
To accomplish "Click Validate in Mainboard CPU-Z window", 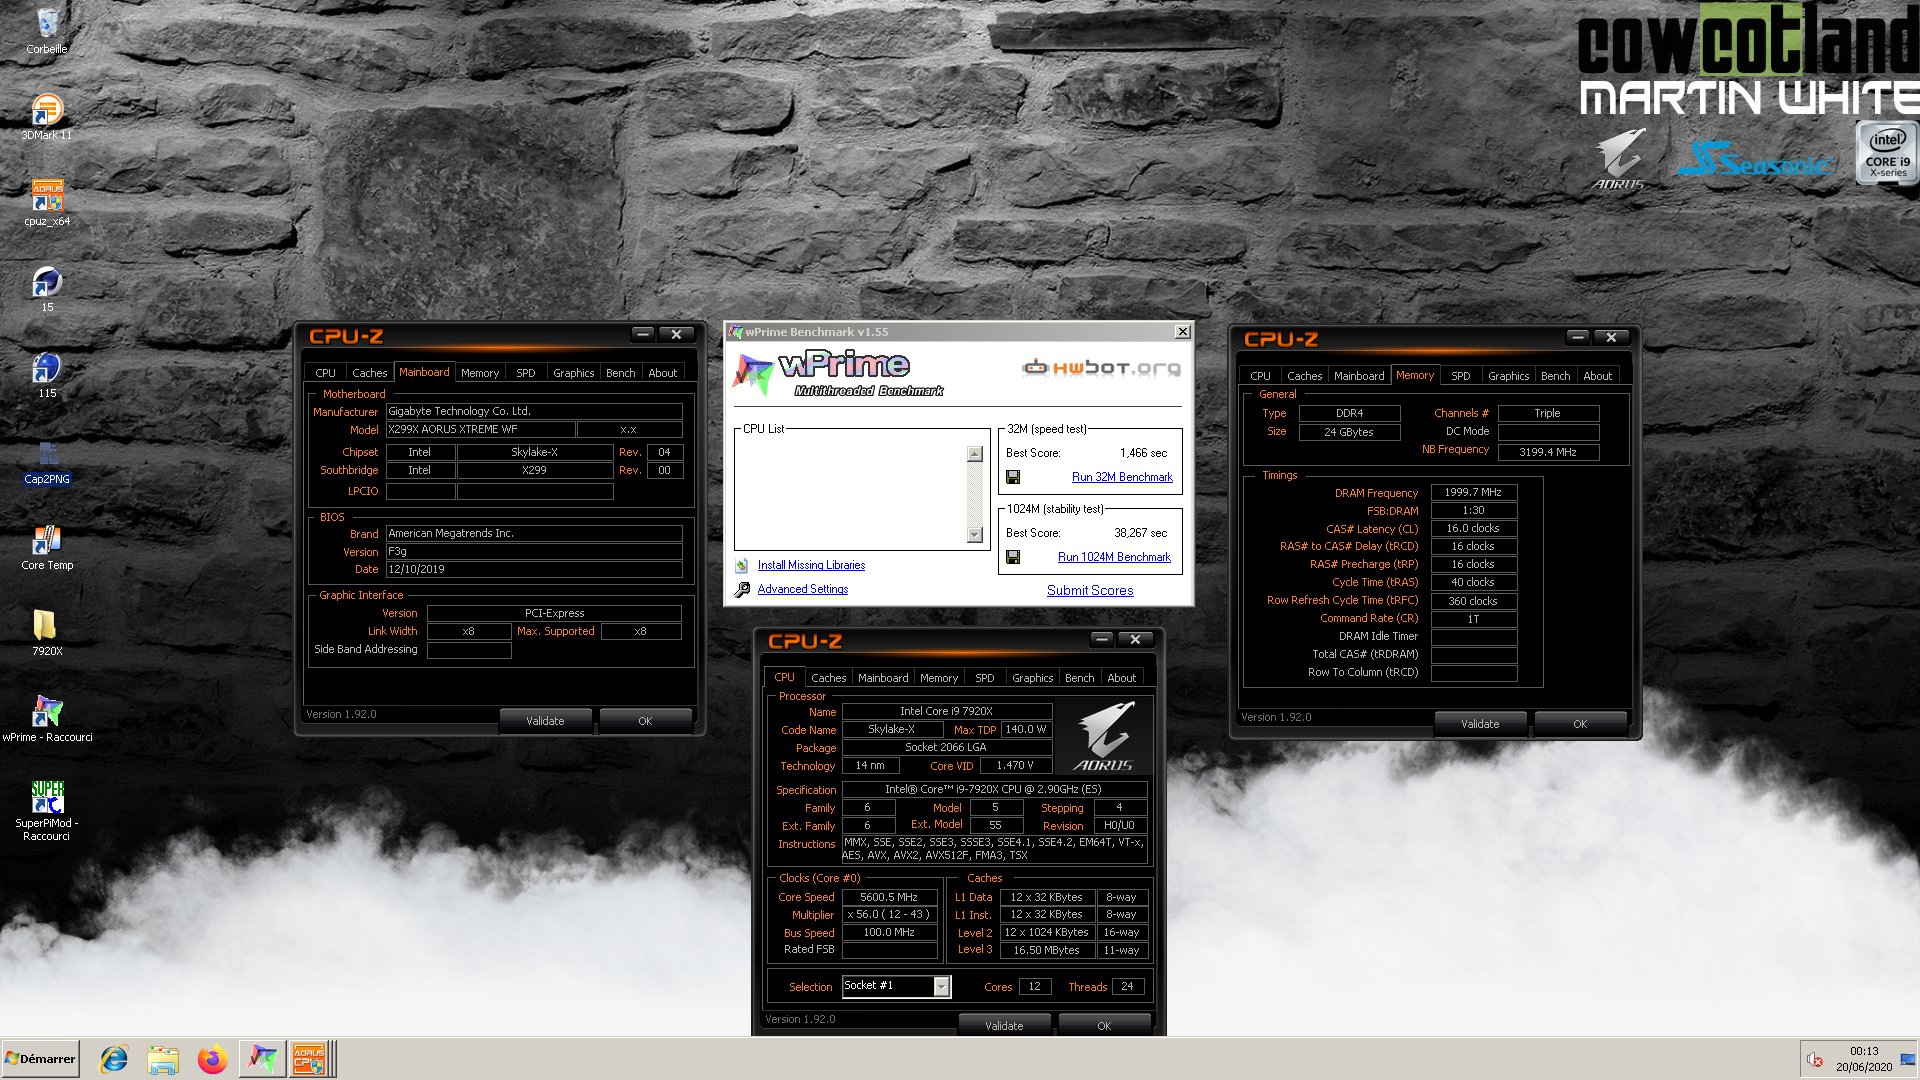I will 545,721.
